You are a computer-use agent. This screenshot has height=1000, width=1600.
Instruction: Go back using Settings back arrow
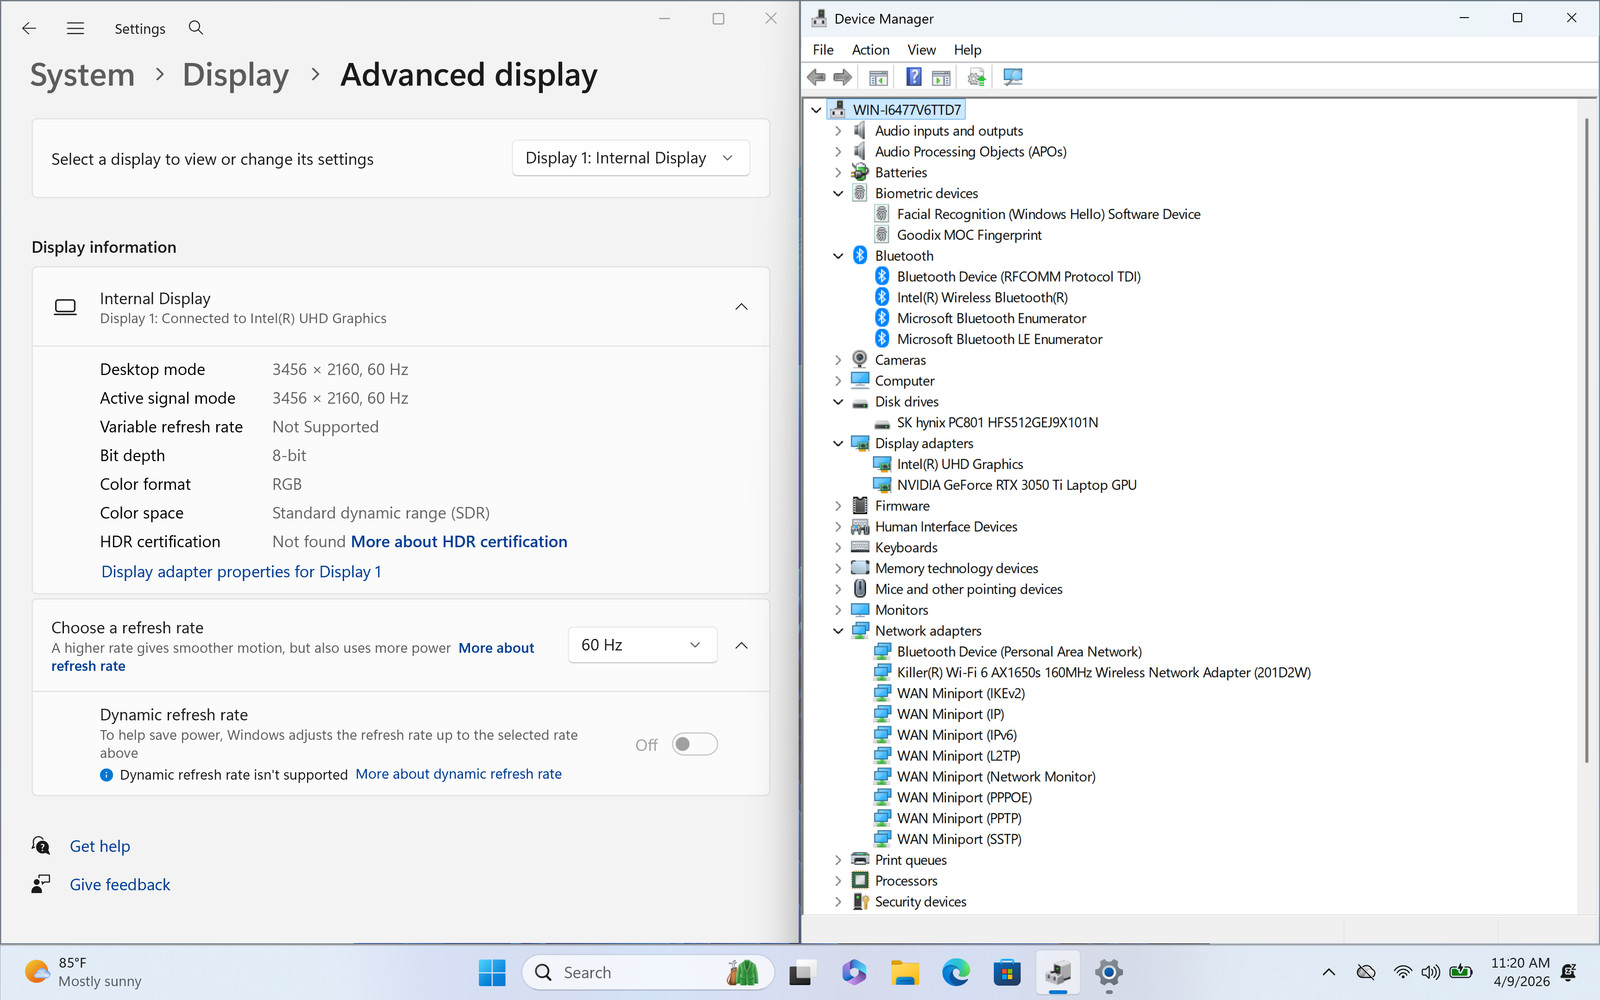(x=29, y=29)
